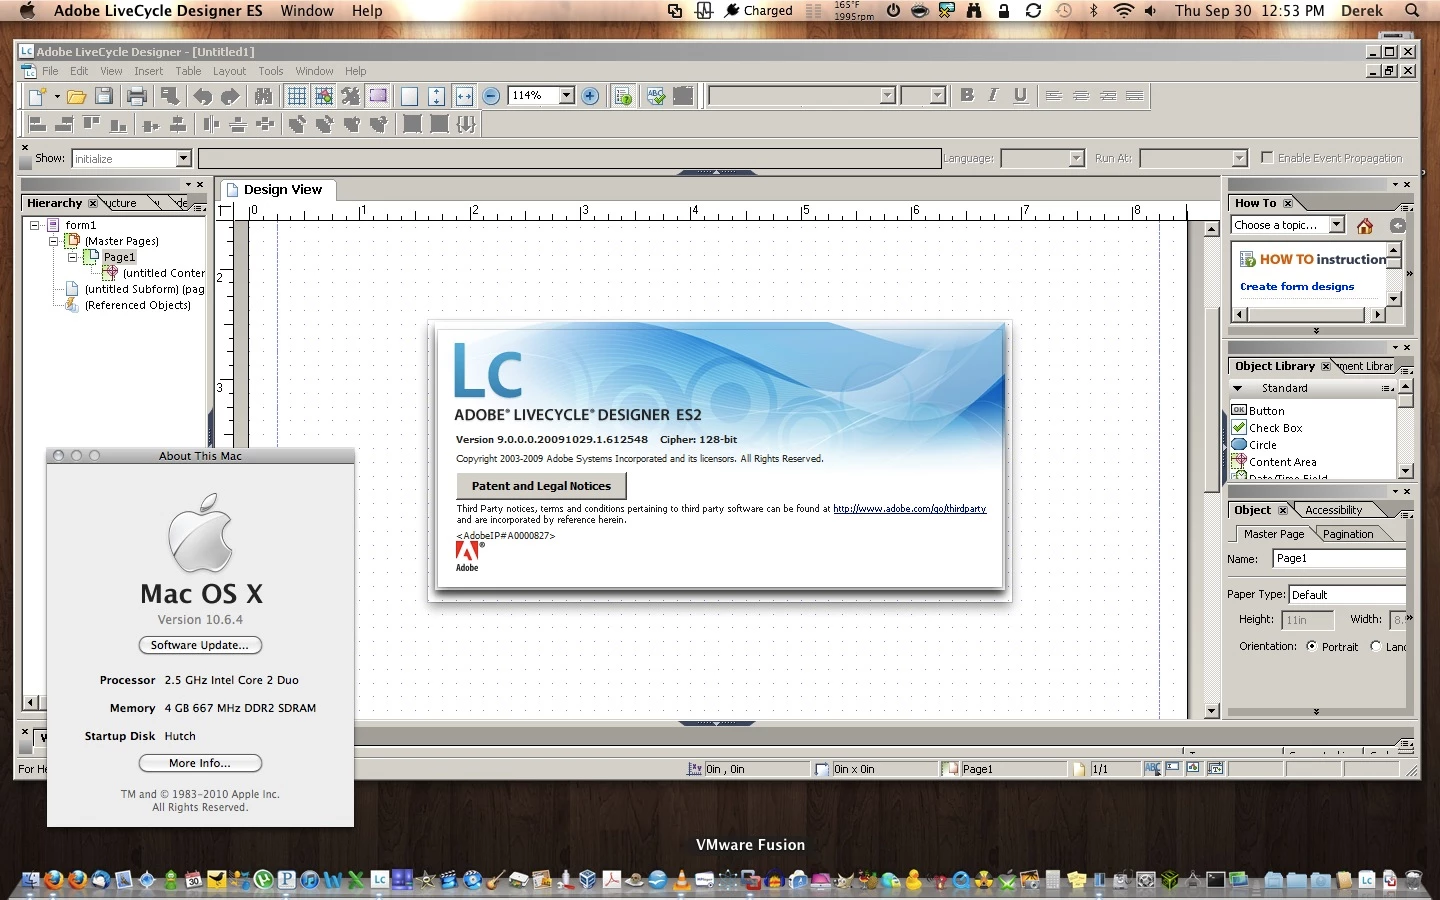The height and width of the screenshot is (900, 1440).
Task: Select the Check Box library object
Action: tap(1267, 428)
